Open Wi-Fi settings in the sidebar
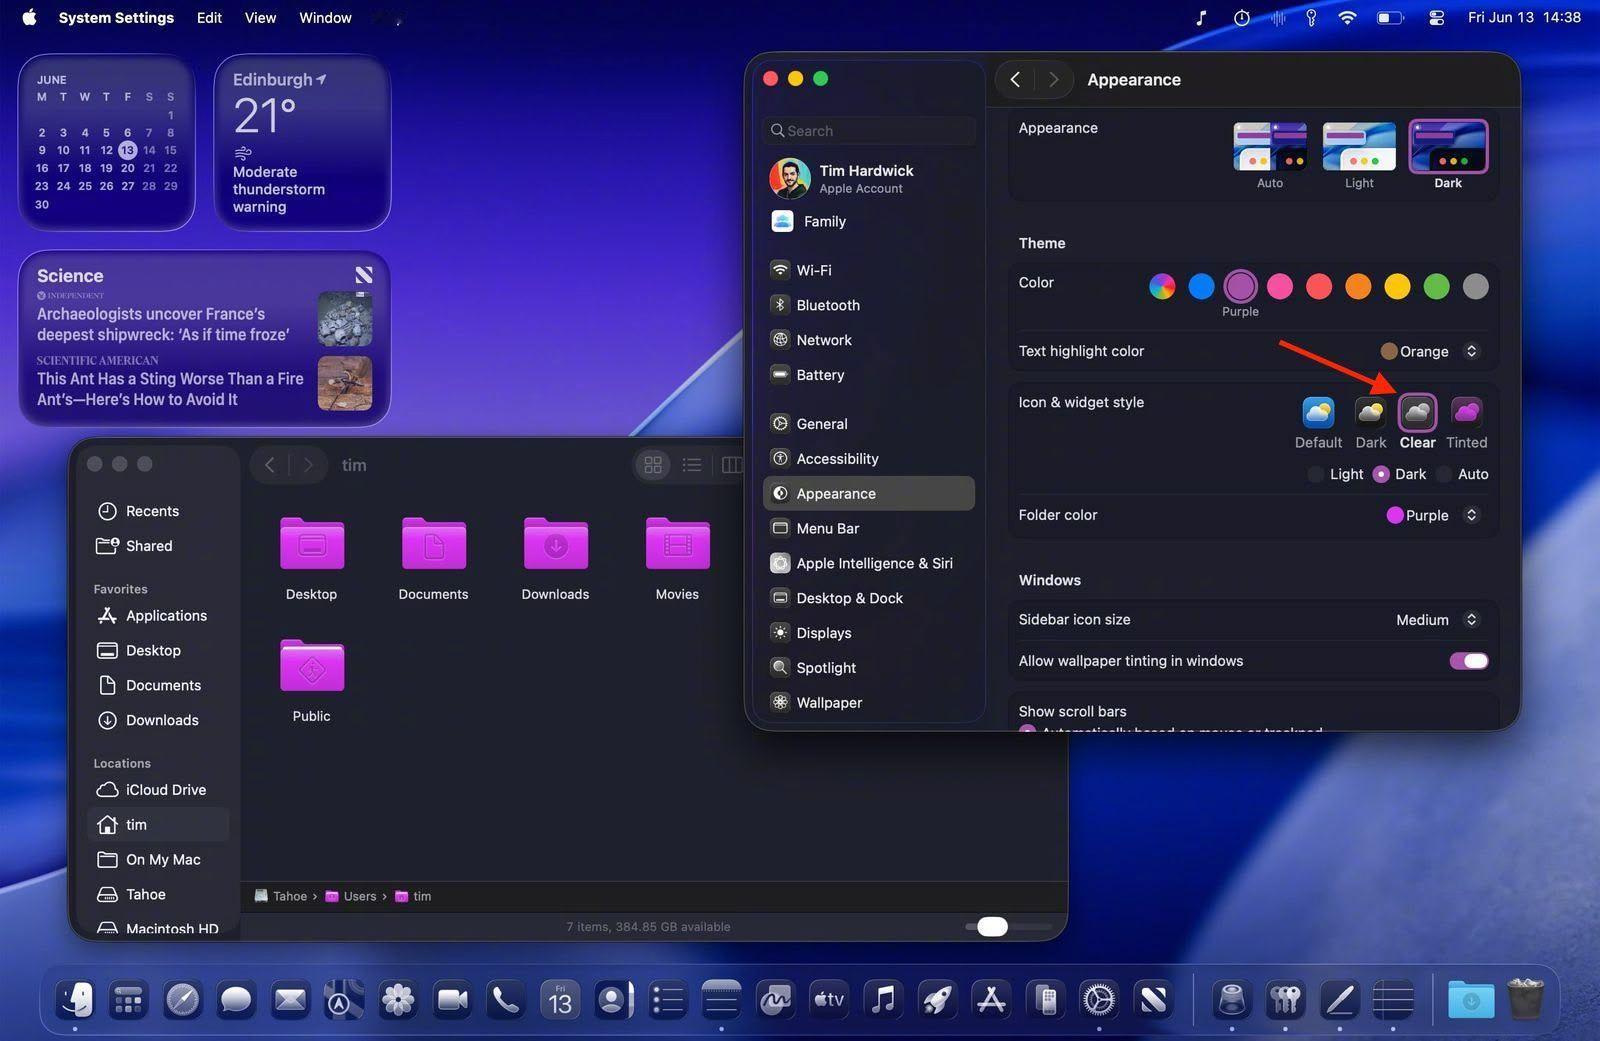 coord(813,270)
